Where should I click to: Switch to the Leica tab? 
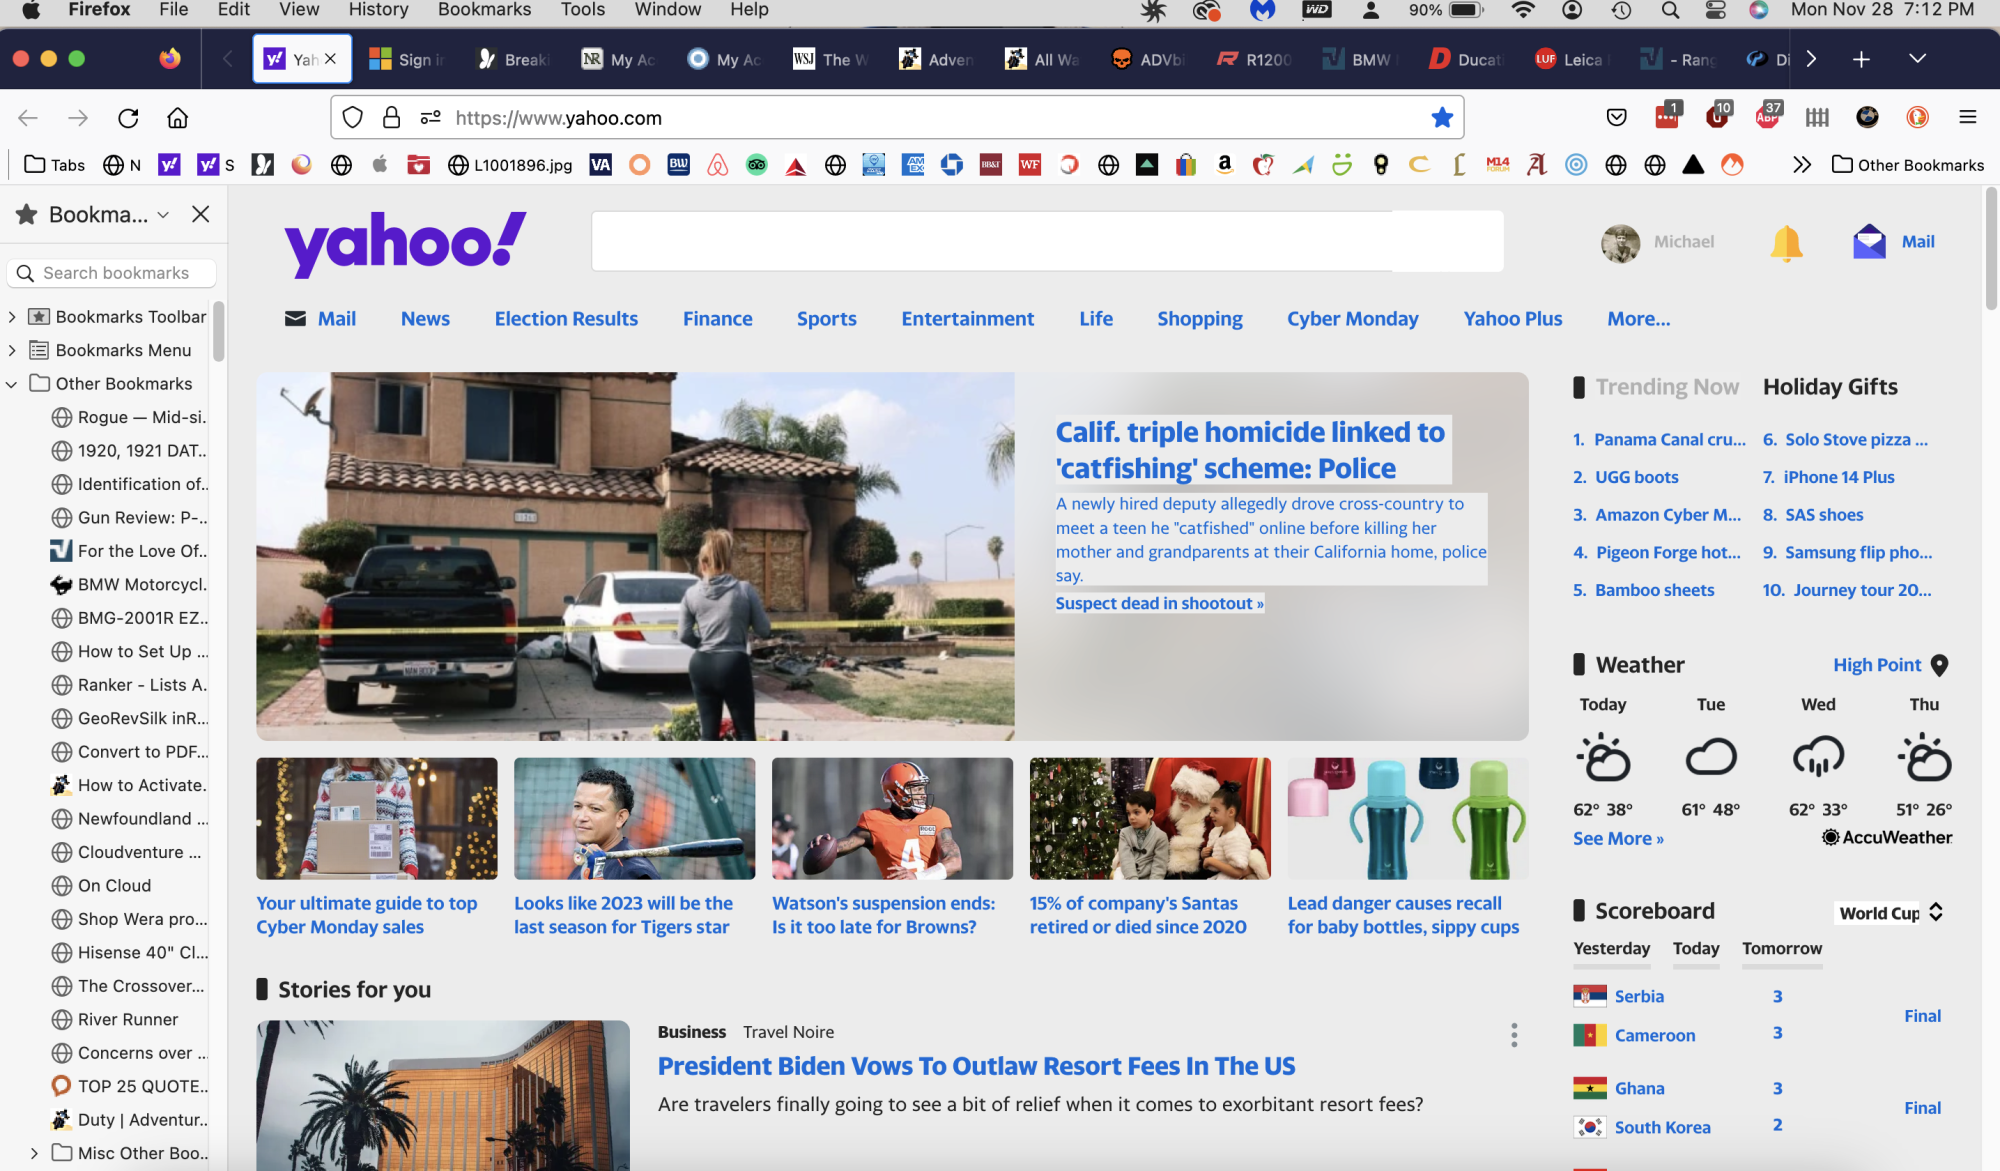pos(1568,59)
